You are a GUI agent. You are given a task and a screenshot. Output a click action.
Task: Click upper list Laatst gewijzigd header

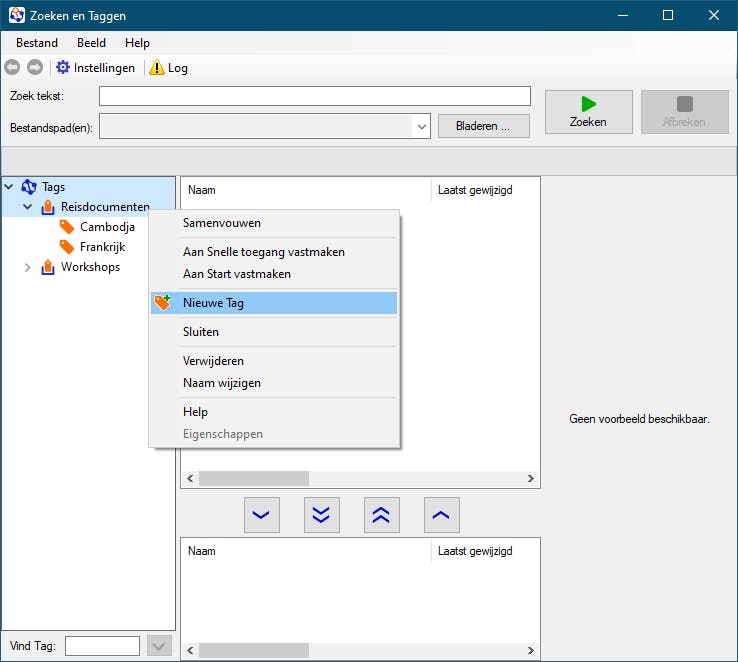[x=486, y=190]
